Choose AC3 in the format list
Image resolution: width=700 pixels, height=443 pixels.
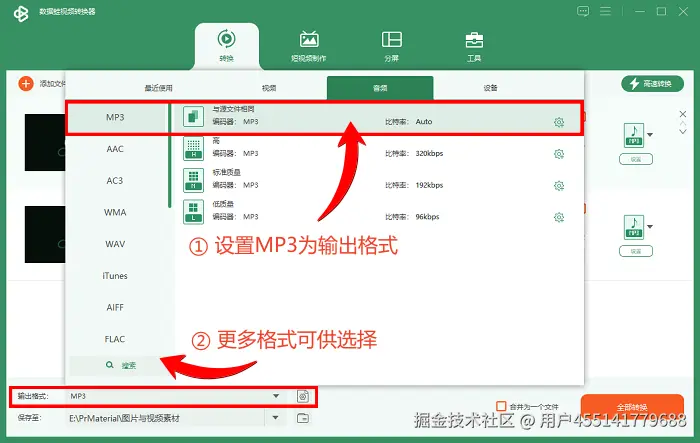click(x=115, y=181)
